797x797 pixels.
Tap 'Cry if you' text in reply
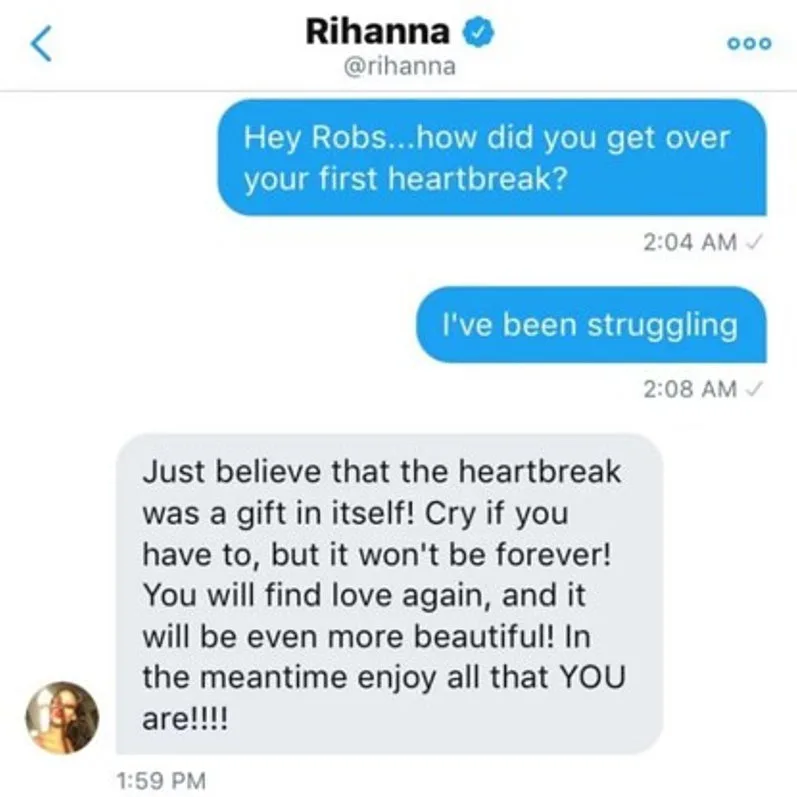496,514
